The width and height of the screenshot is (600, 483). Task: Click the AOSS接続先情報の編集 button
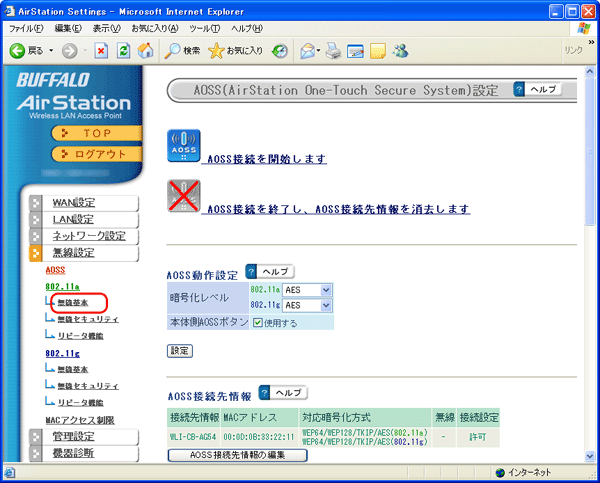click(237, 456)
